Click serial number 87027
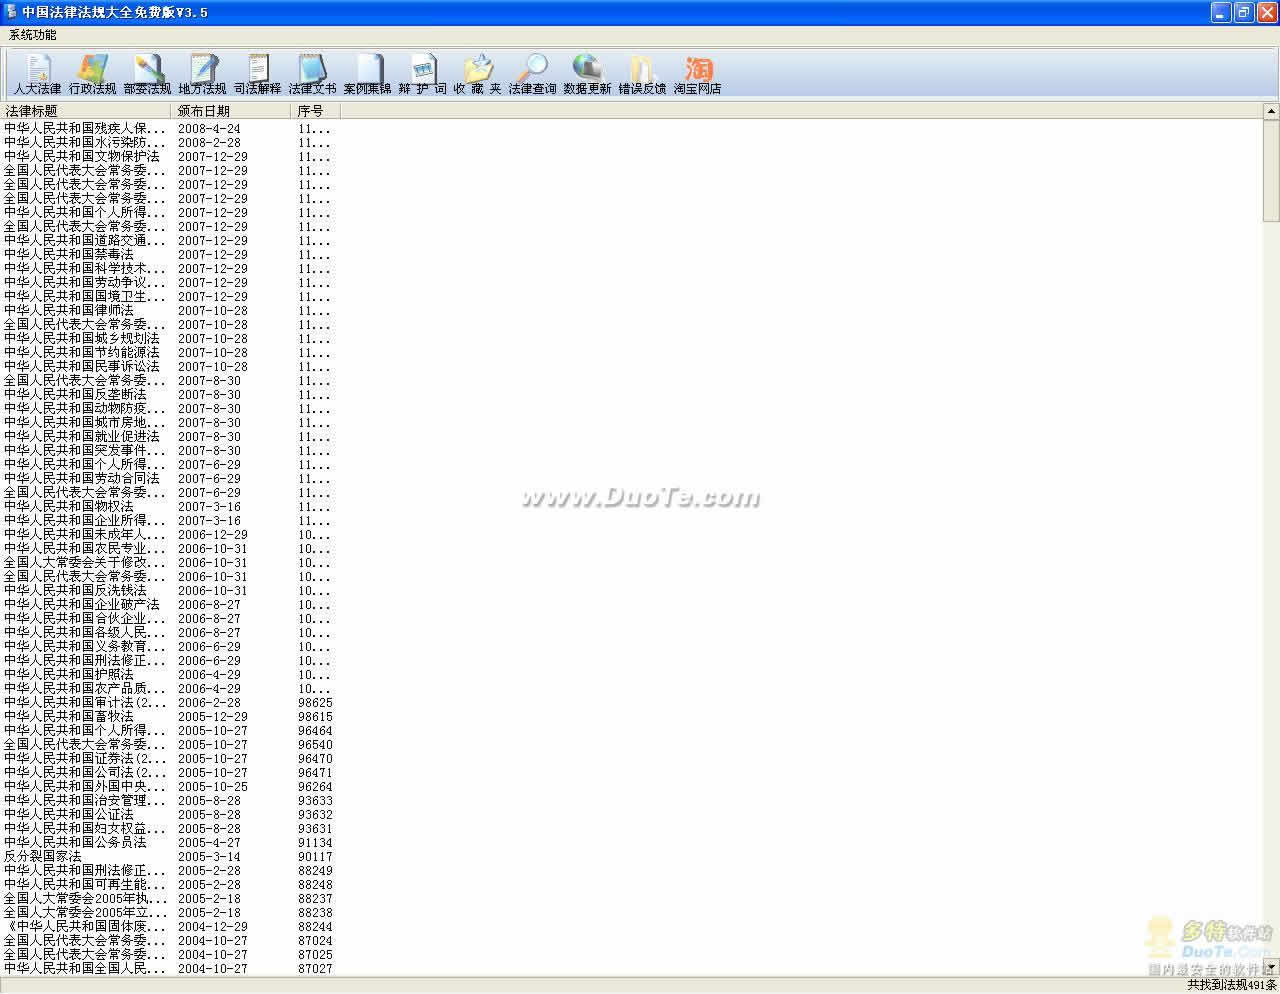Screen dimensions: 1280x994 [315, 969]
